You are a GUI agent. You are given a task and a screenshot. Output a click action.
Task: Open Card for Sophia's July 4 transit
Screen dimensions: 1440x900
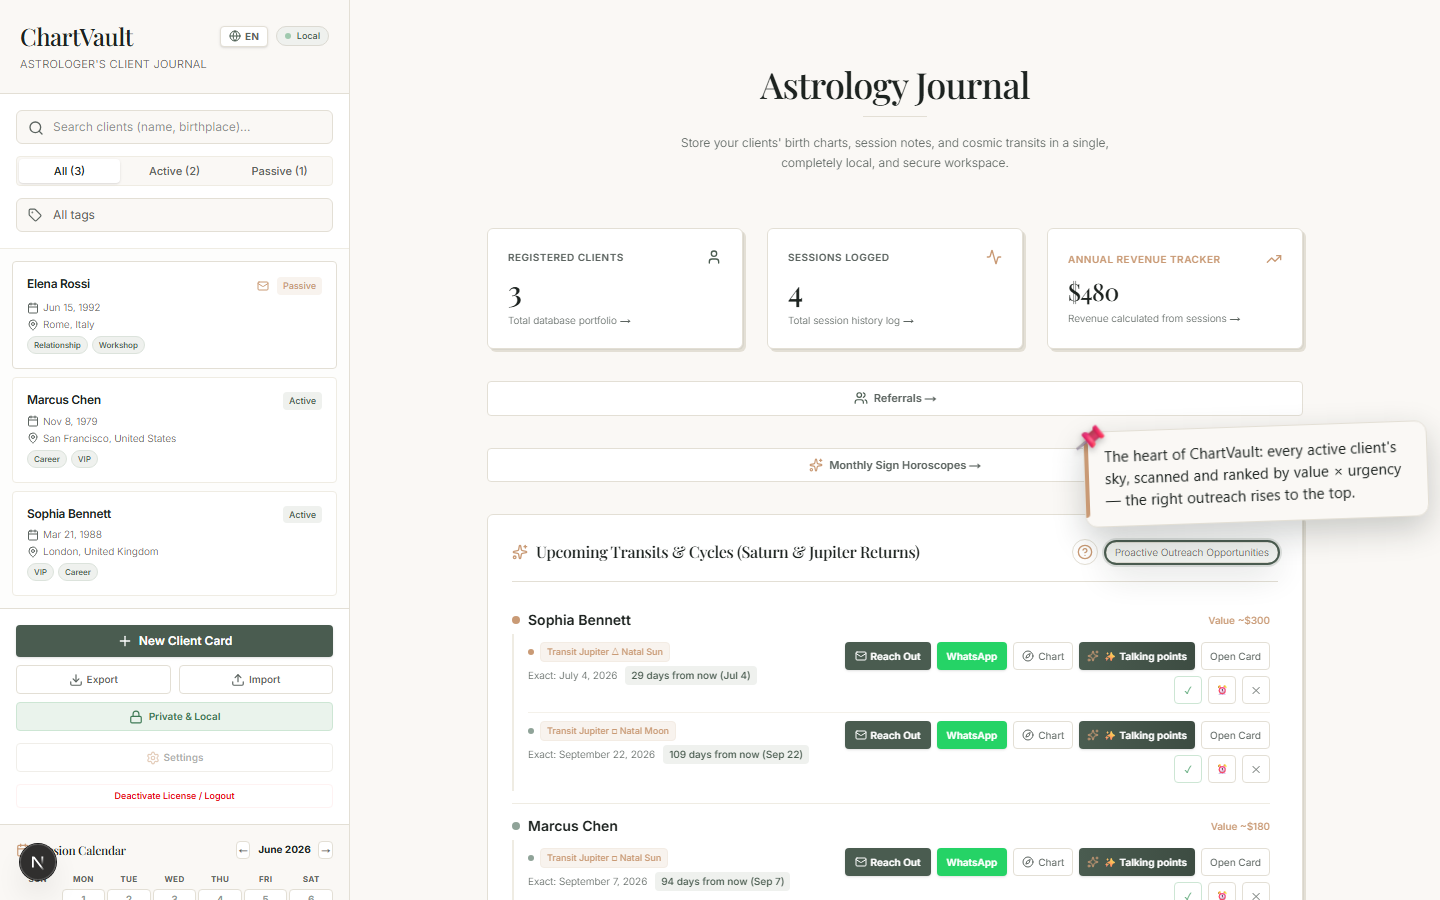coord(1235,656)
